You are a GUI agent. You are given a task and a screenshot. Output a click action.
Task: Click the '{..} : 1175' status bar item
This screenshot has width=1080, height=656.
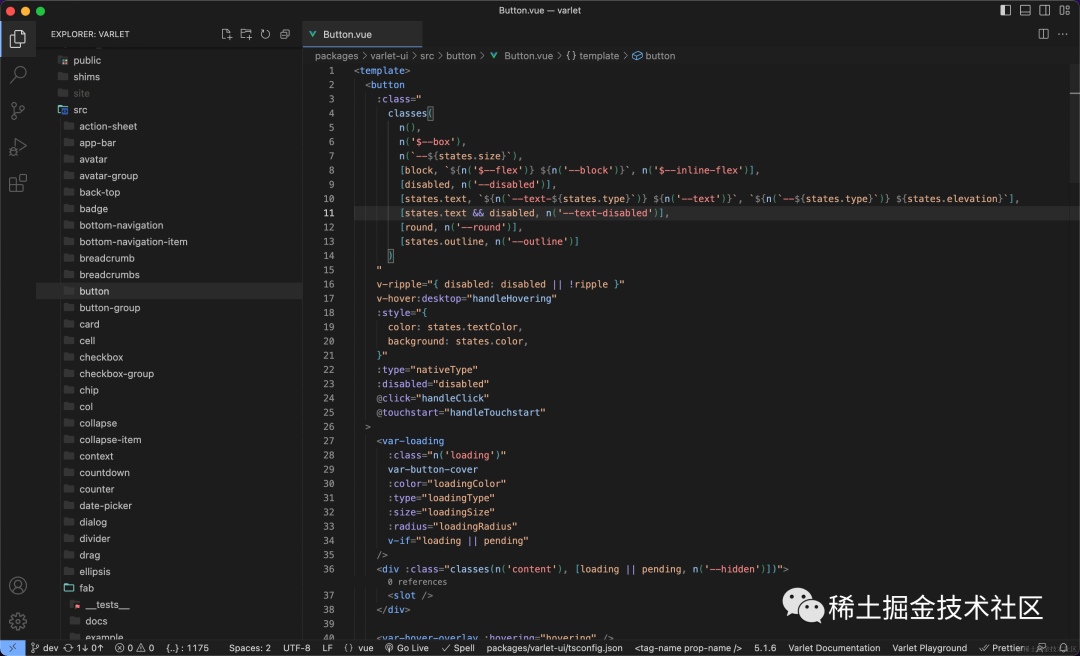pyautogui.click(x=187, y=648)
